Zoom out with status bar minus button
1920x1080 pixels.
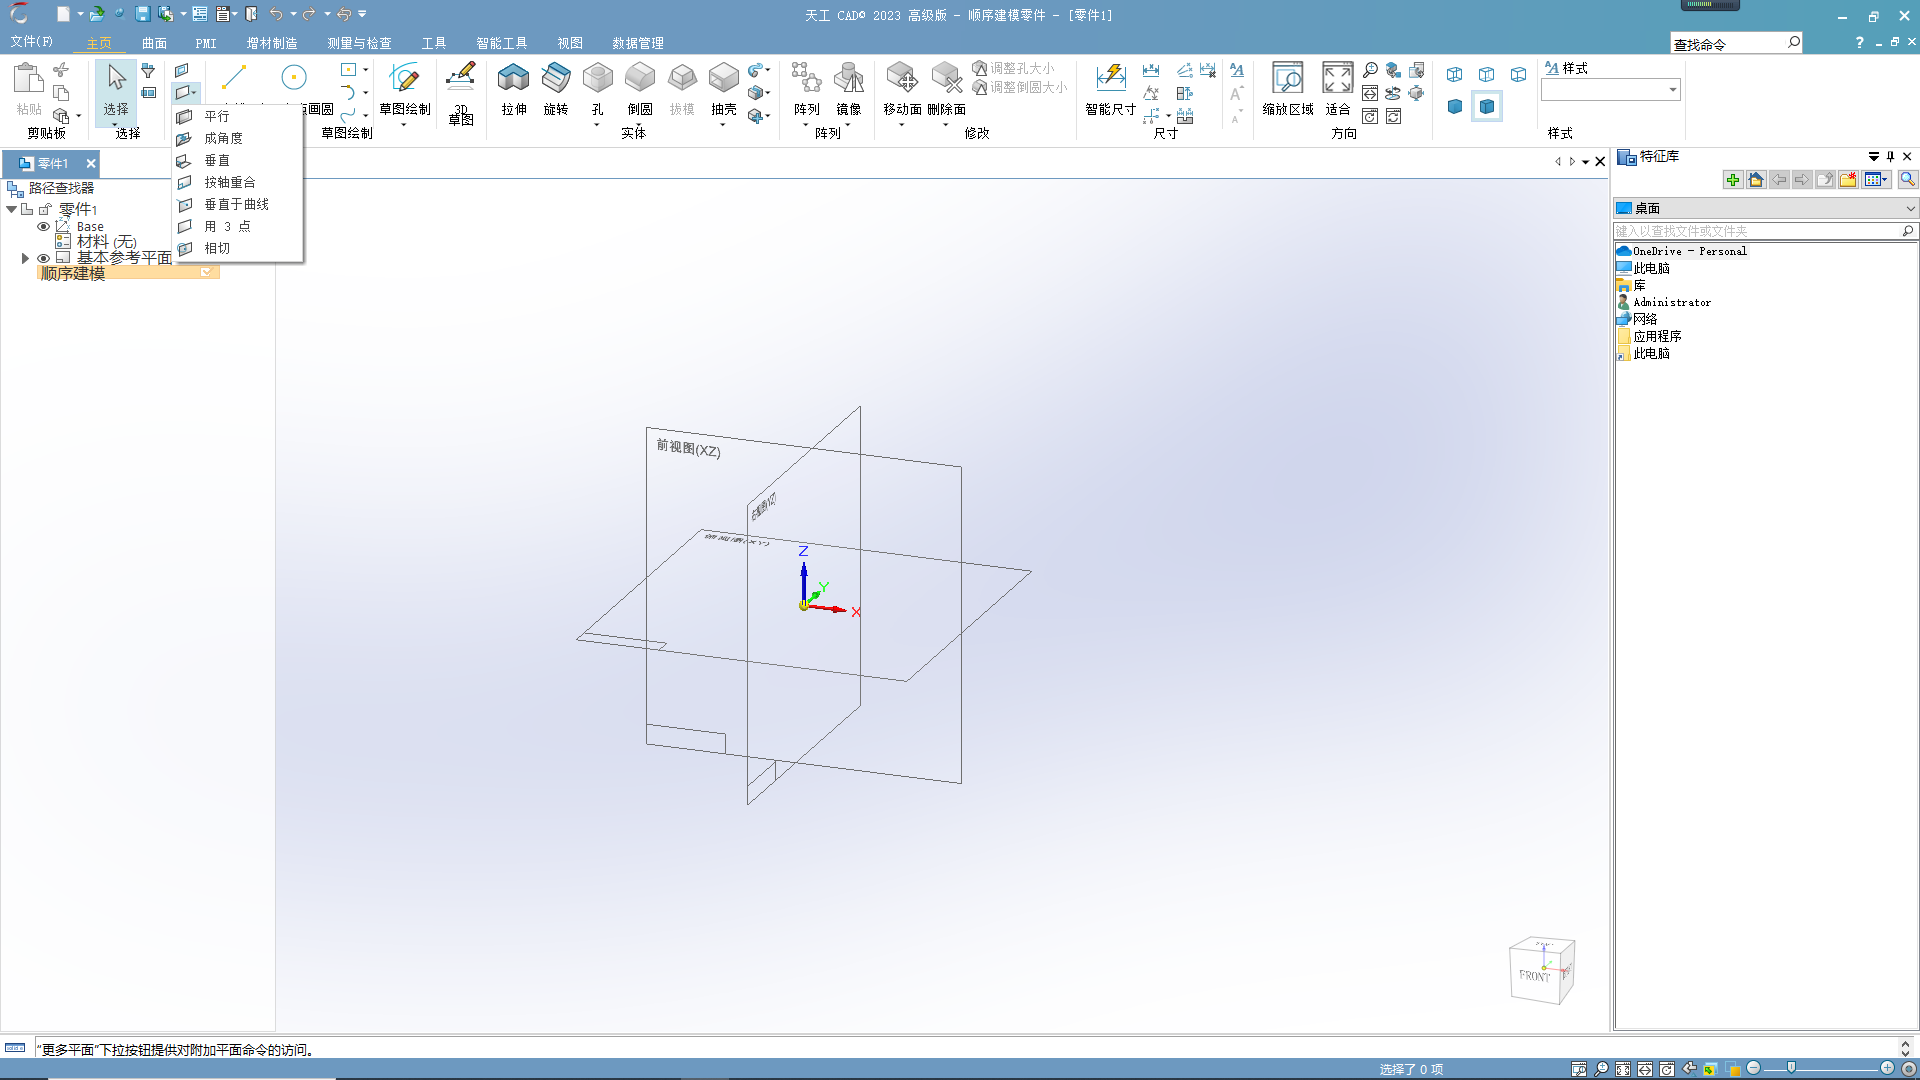[1753, 1068]
